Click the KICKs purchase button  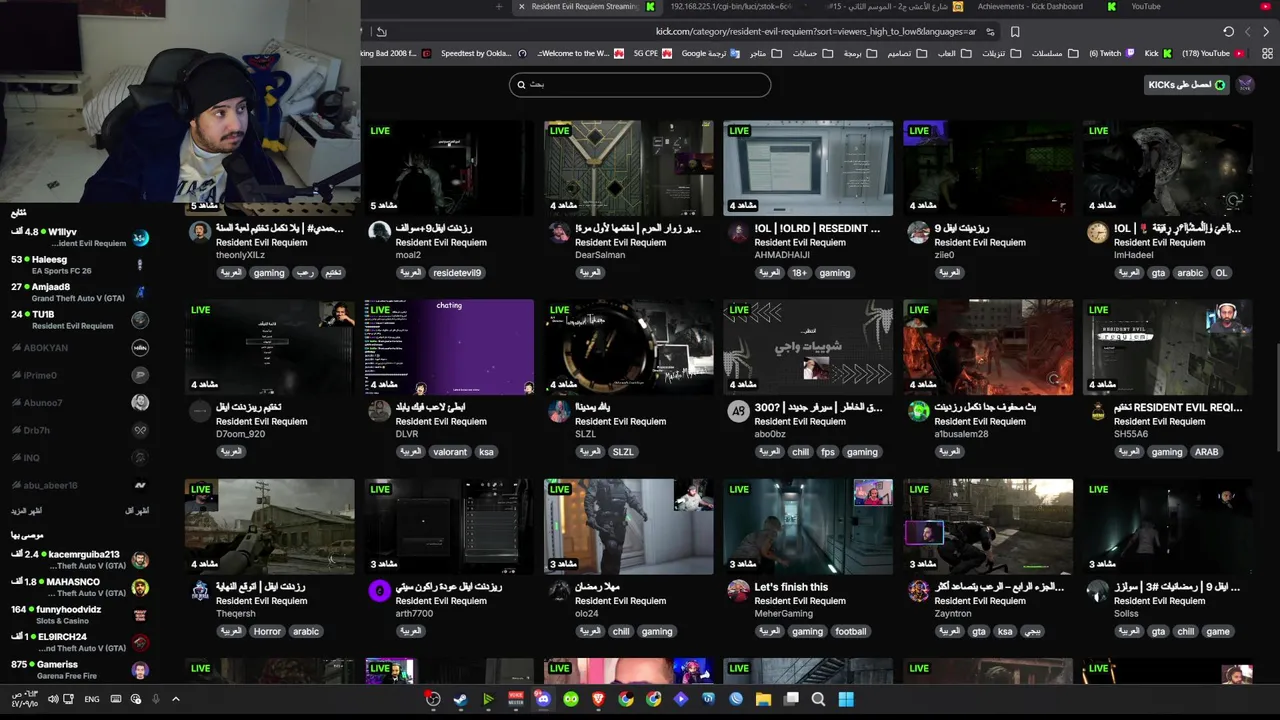click(x=1186, y=85)
